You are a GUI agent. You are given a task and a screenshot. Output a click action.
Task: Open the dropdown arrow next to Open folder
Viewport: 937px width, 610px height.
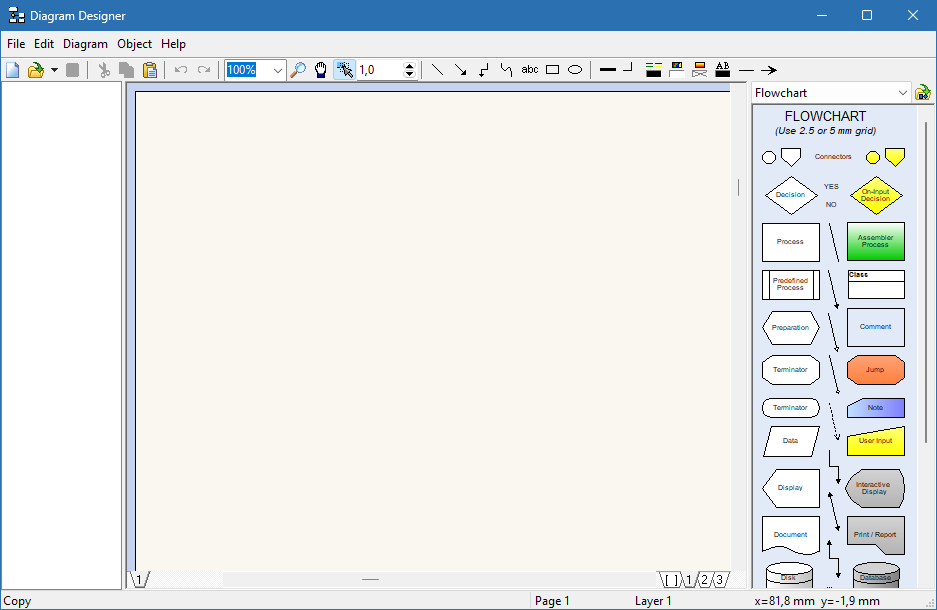[54, 70]
